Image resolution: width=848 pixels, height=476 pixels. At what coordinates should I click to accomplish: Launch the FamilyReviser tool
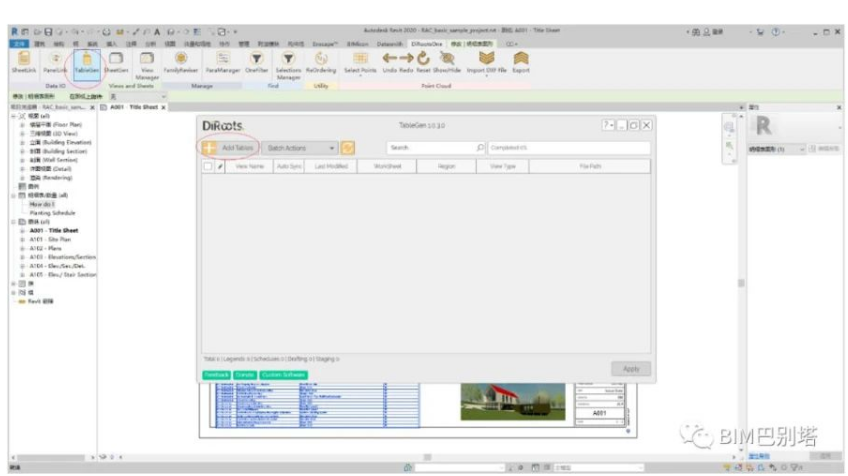[x=181, y=62]
